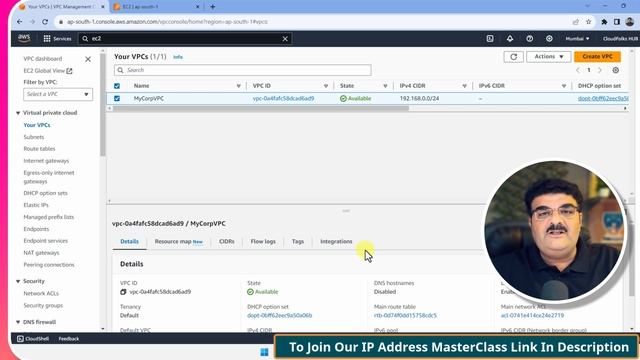Open EC2 Global View link
Screen dimensions: 640x360
[x=48, y=71]
